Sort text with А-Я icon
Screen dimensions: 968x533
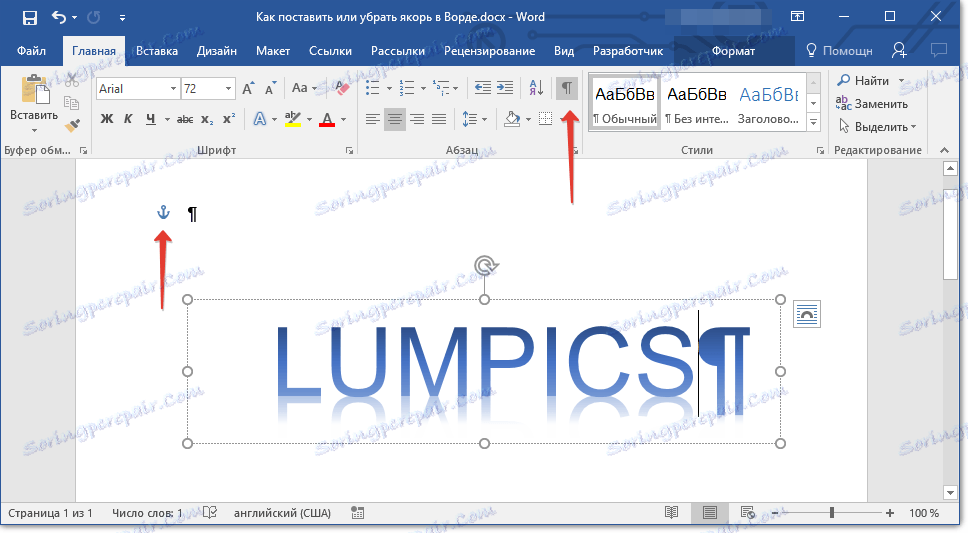tap(536, 88)
